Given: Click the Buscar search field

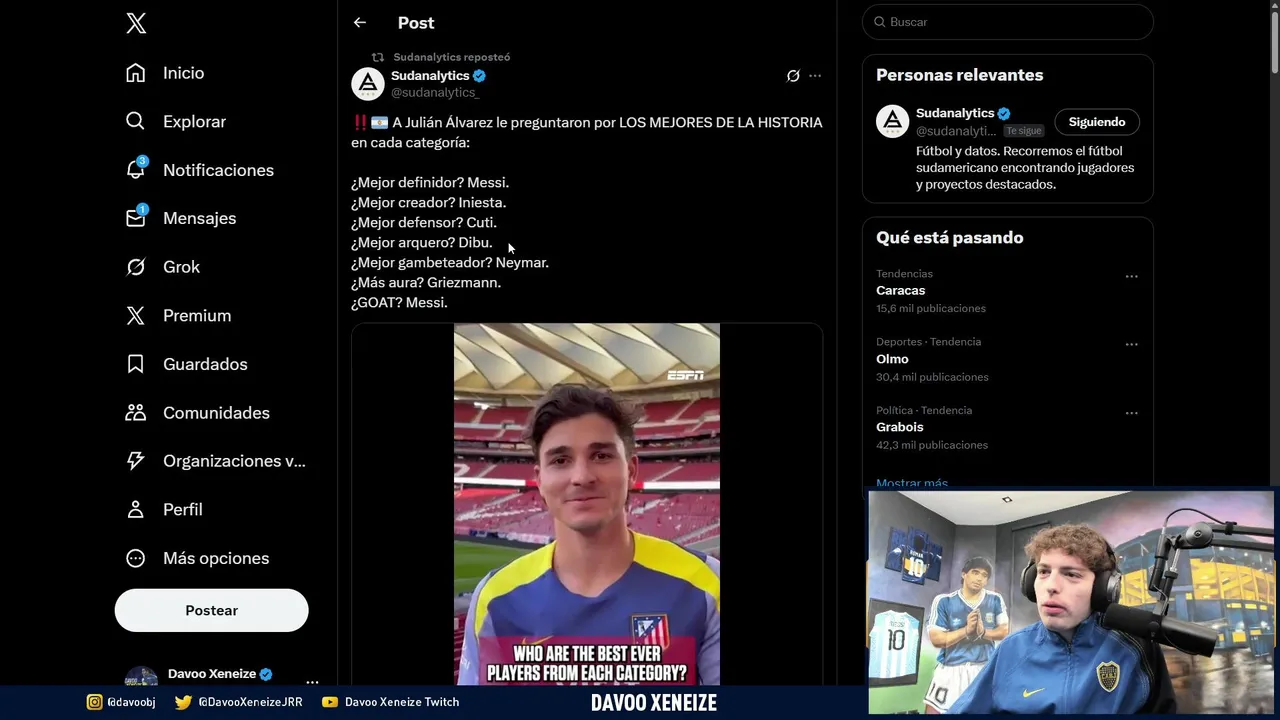Looking at the screenshot, I should click(x=1007, y=22).
